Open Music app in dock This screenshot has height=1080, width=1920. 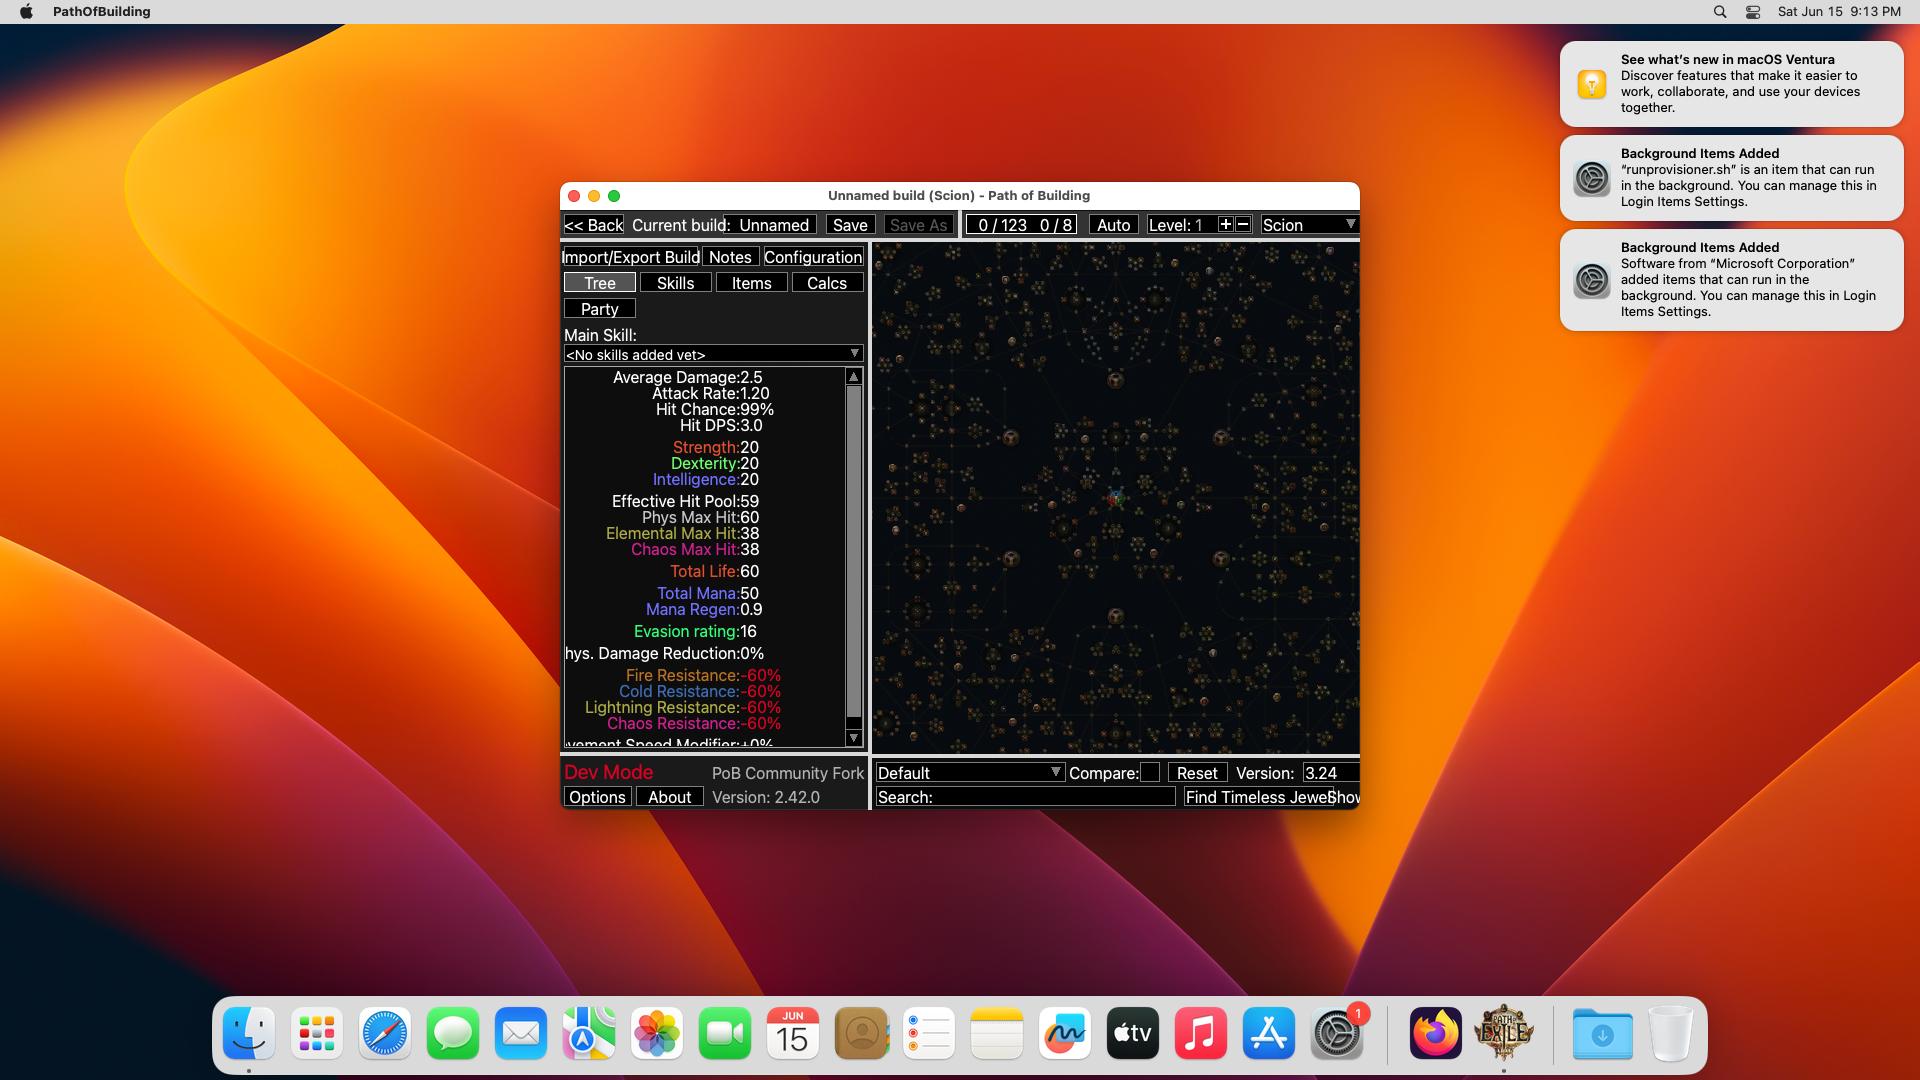[x=1201, y=1033]
